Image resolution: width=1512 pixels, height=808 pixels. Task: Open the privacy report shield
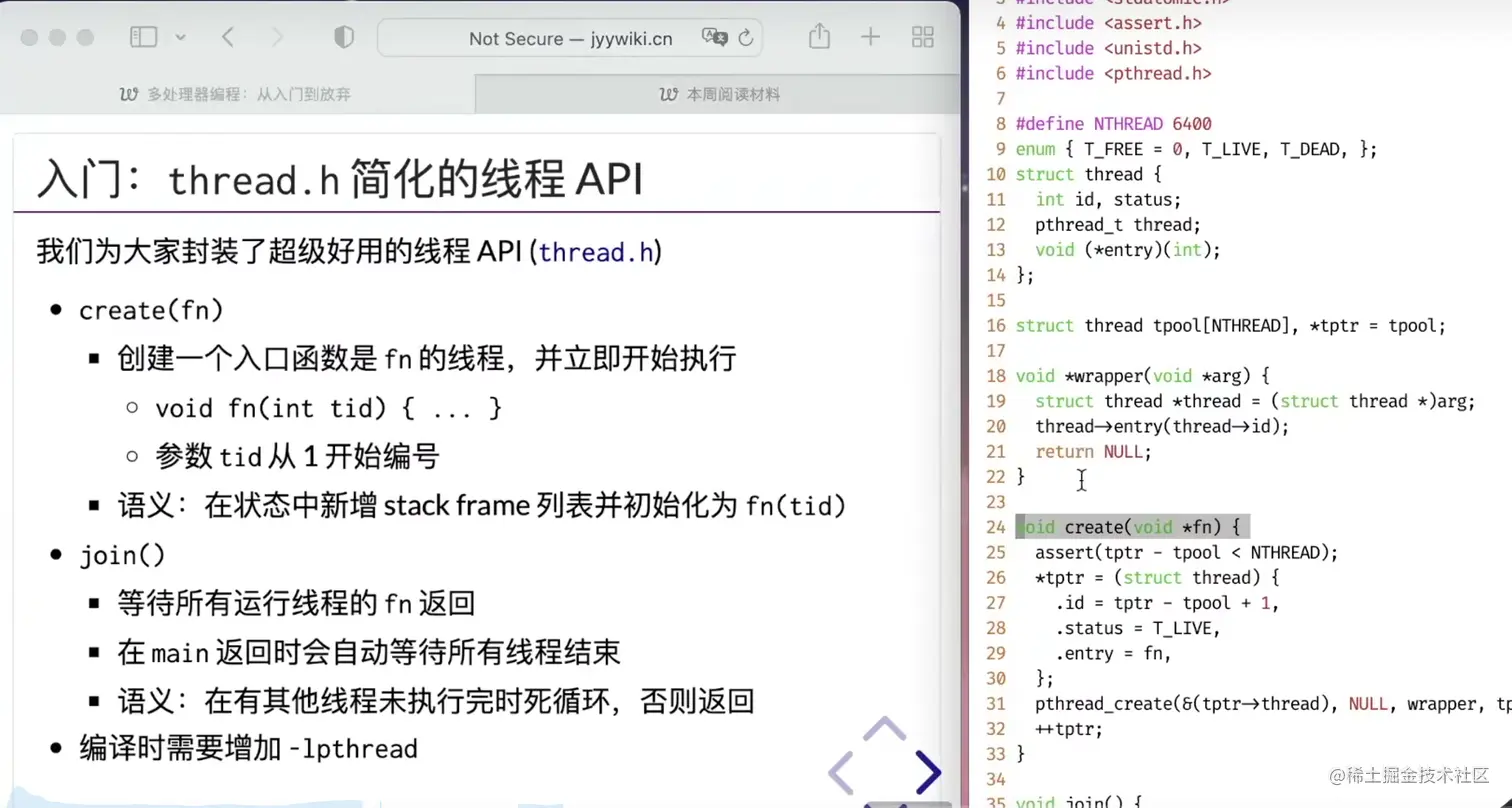[x=344, y=38]
